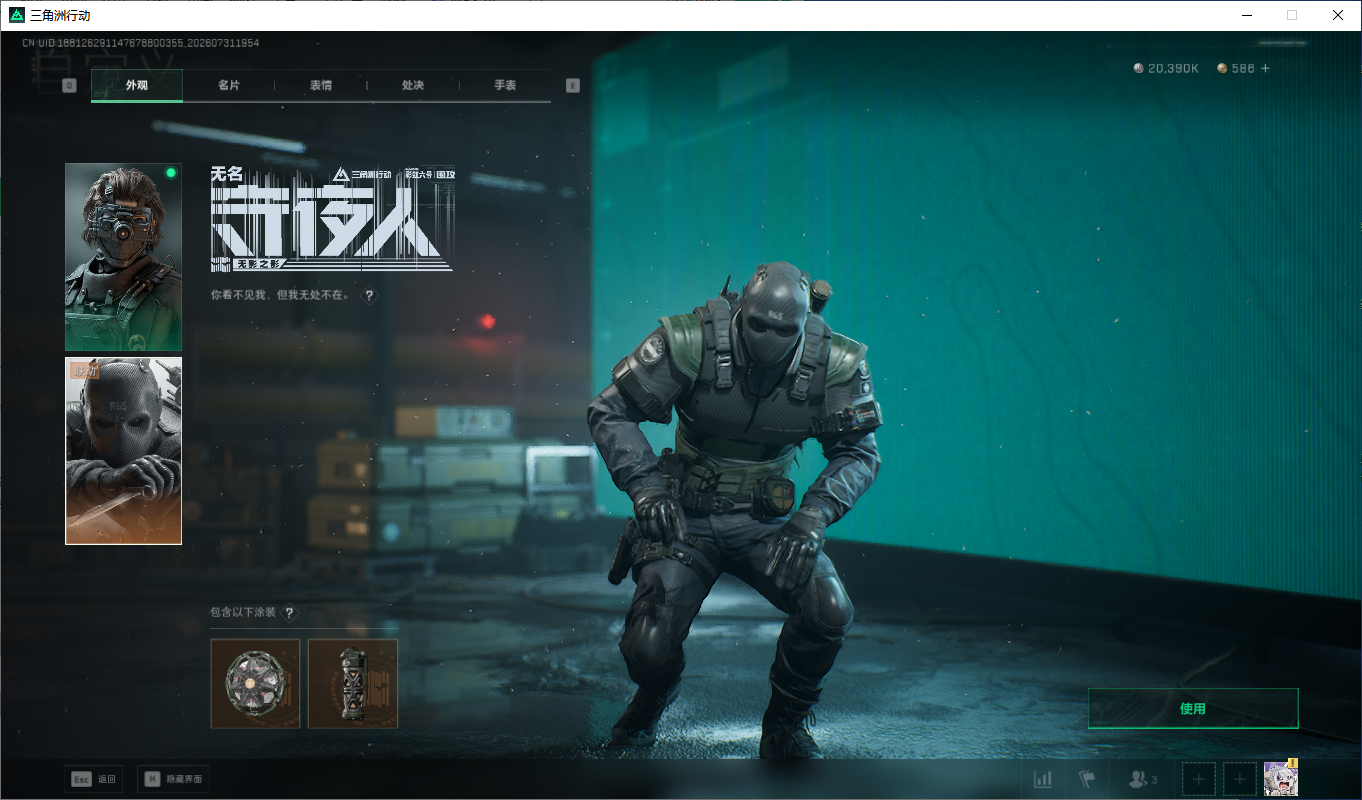Switch to the 处决 tab
The image size is (1362, 800).
[413, 86]
